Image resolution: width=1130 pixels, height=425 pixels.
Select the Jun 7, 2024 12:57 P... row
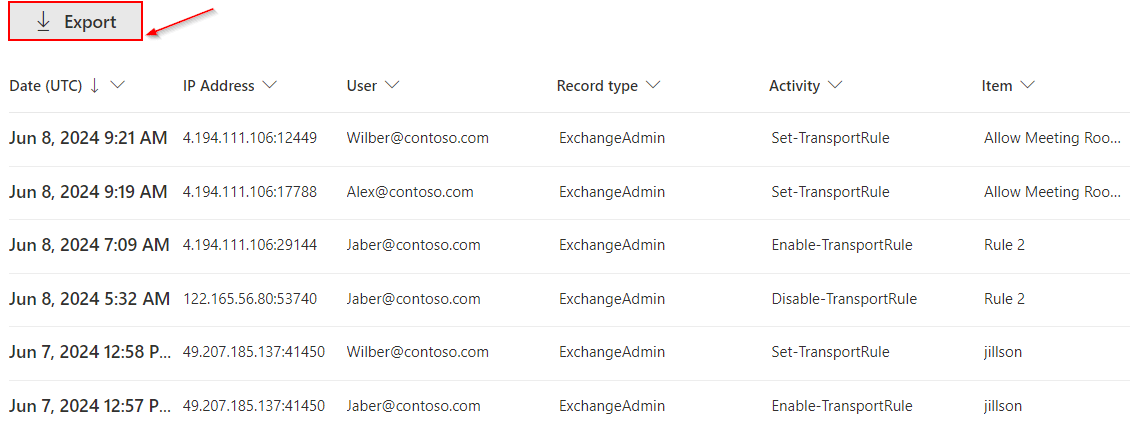coord(90,405)
